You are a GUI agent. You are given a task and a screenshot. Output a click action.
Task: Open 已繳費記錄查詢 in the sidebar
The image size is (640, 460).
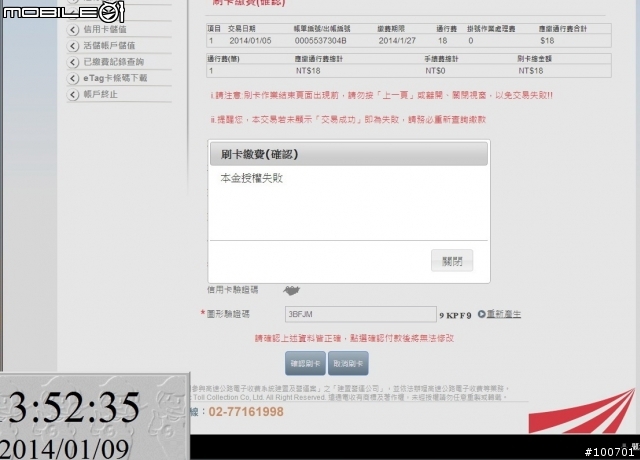coord(113,62)
